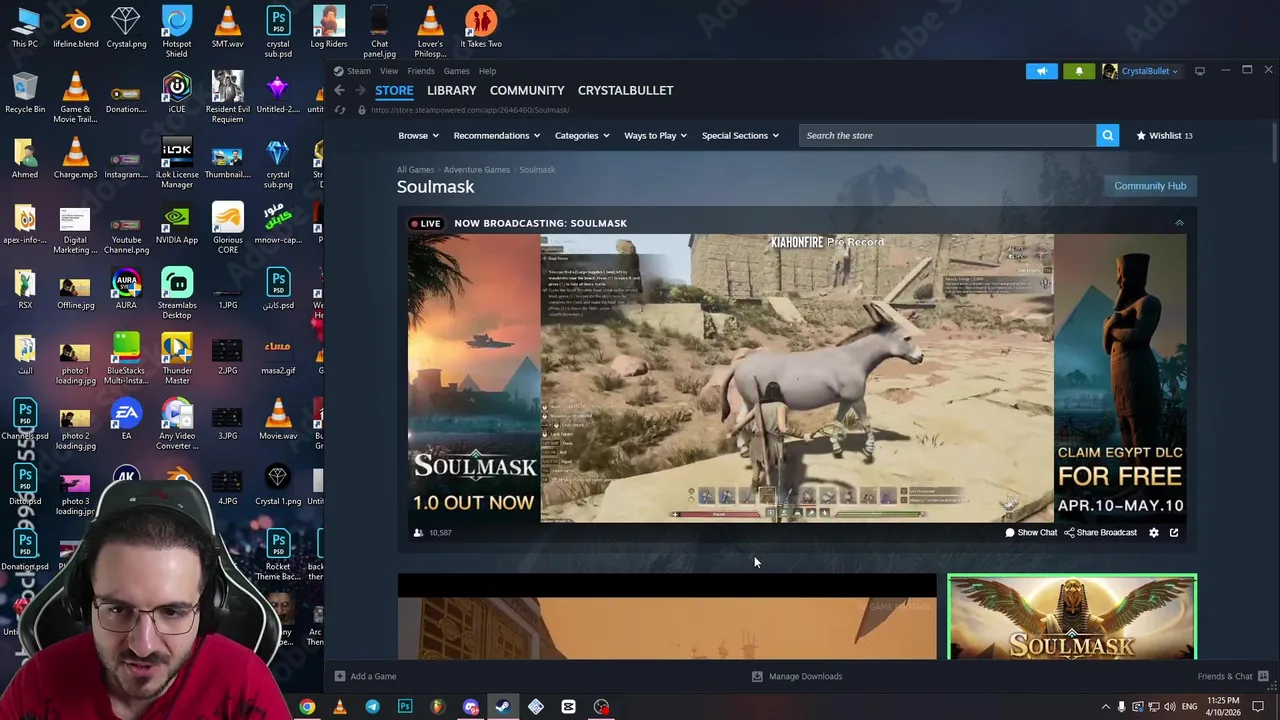Open Windows notification center icon
The width and height of the screenshot is (1280, 720).
[x=1259, y=707]
